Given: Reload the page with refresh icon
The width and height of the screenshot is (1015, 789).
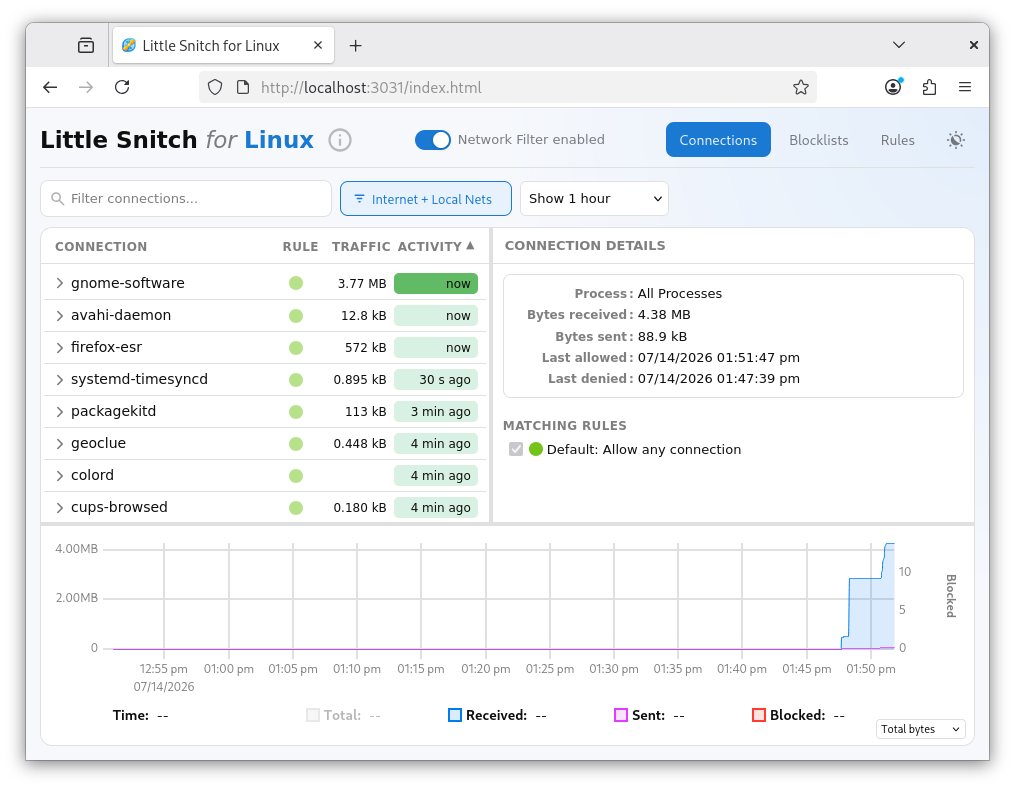Looking at the screenshot, I should click(x=122, y=87).
